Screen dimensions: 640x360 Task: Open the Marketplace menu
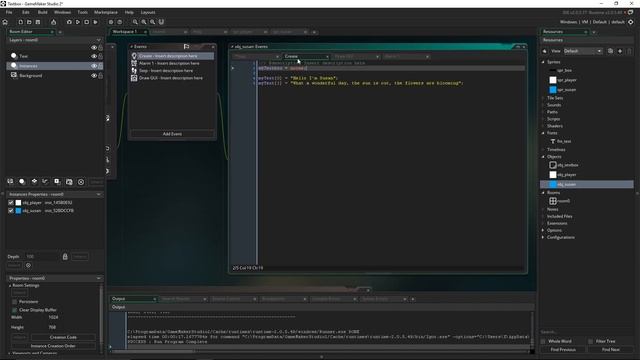[x=106, y=12]
